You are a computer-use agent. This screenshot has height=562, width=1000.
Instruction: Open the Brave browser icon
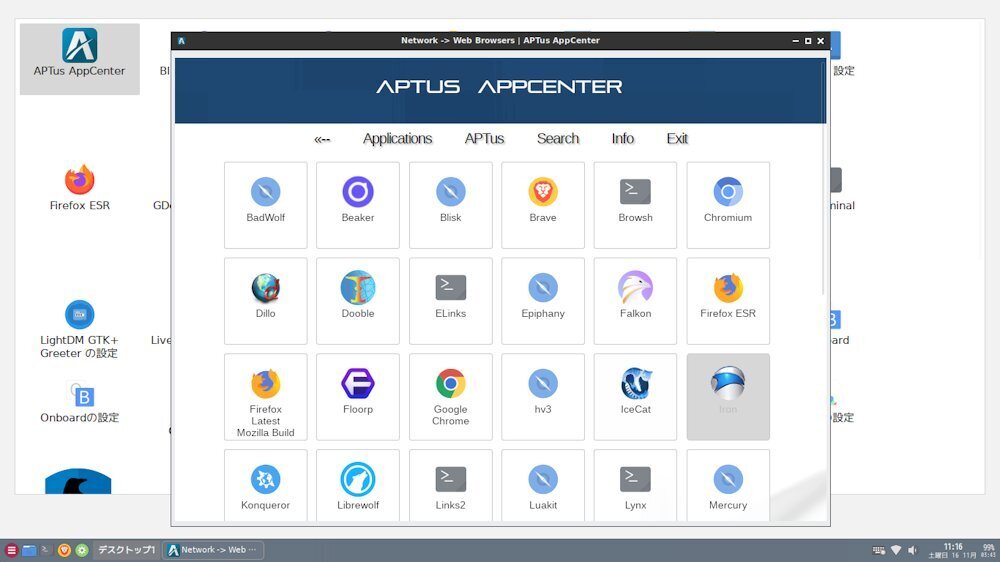tap(543, 193)
